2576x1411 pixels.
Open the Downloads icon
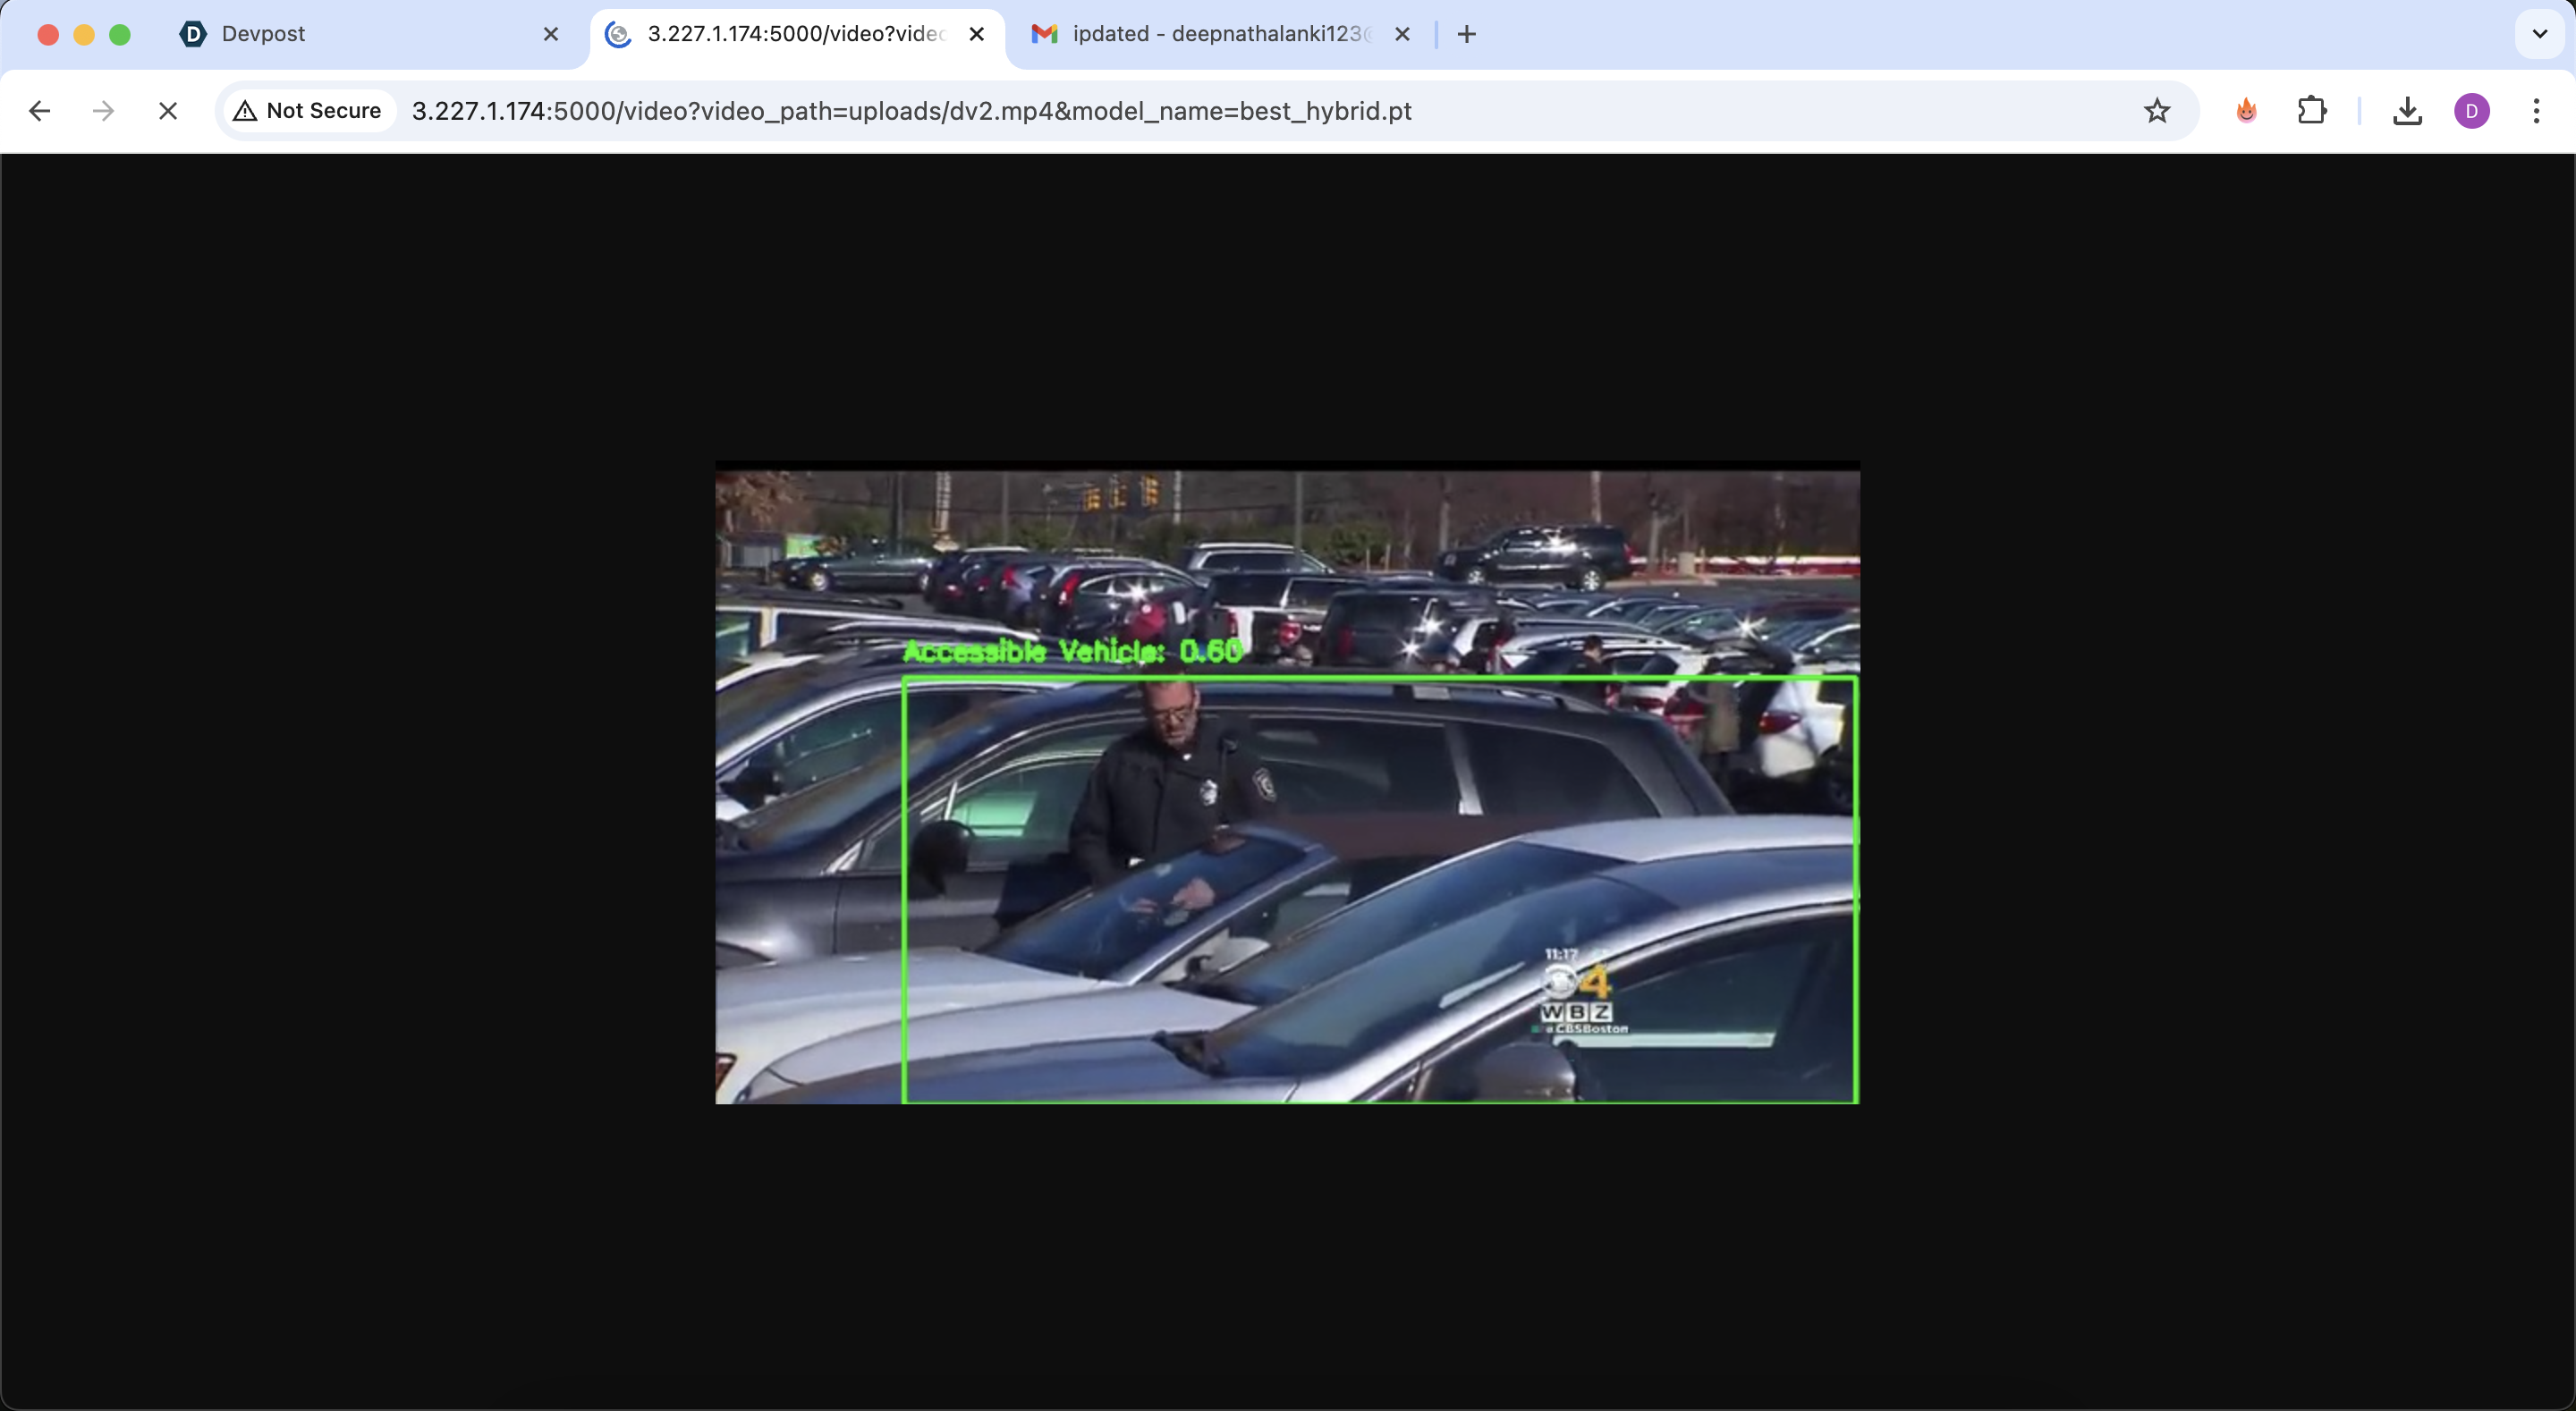tap(2407, 111)
